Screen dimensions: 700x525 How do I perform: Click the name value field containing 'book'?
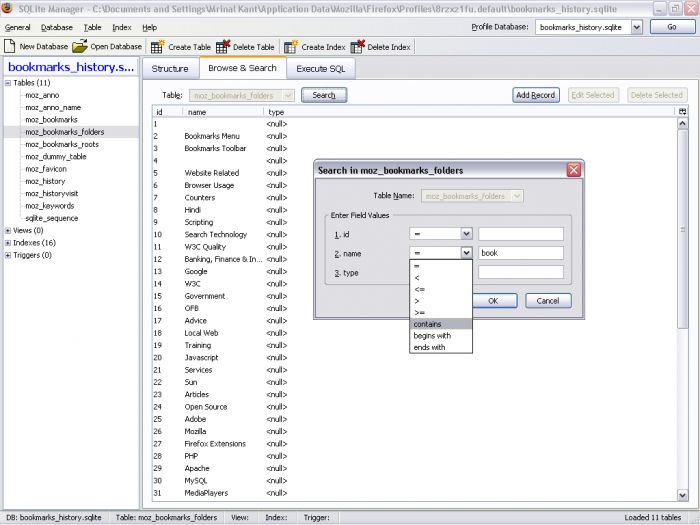point(521,253)
